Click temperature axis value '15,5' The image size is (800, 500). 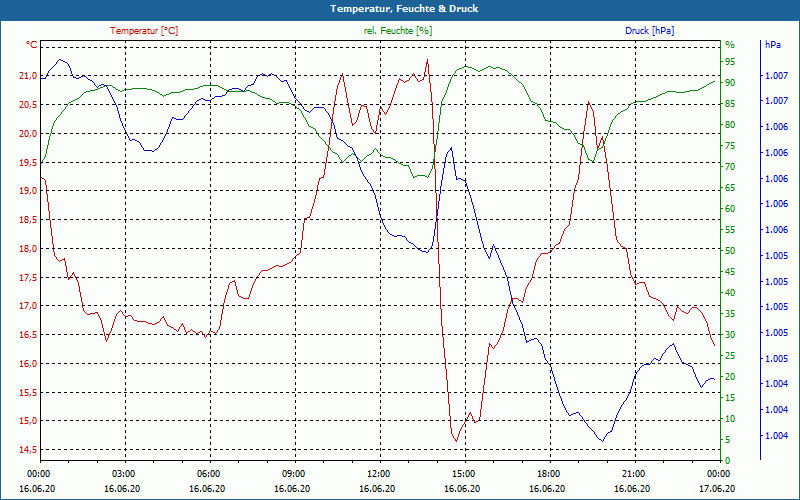pos(29,392)
